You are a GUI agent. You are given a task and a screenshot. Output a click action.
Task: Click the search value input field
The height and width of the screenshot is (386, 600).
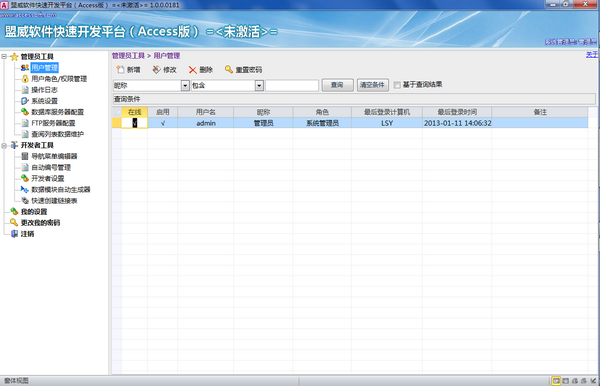click(292, 85)
